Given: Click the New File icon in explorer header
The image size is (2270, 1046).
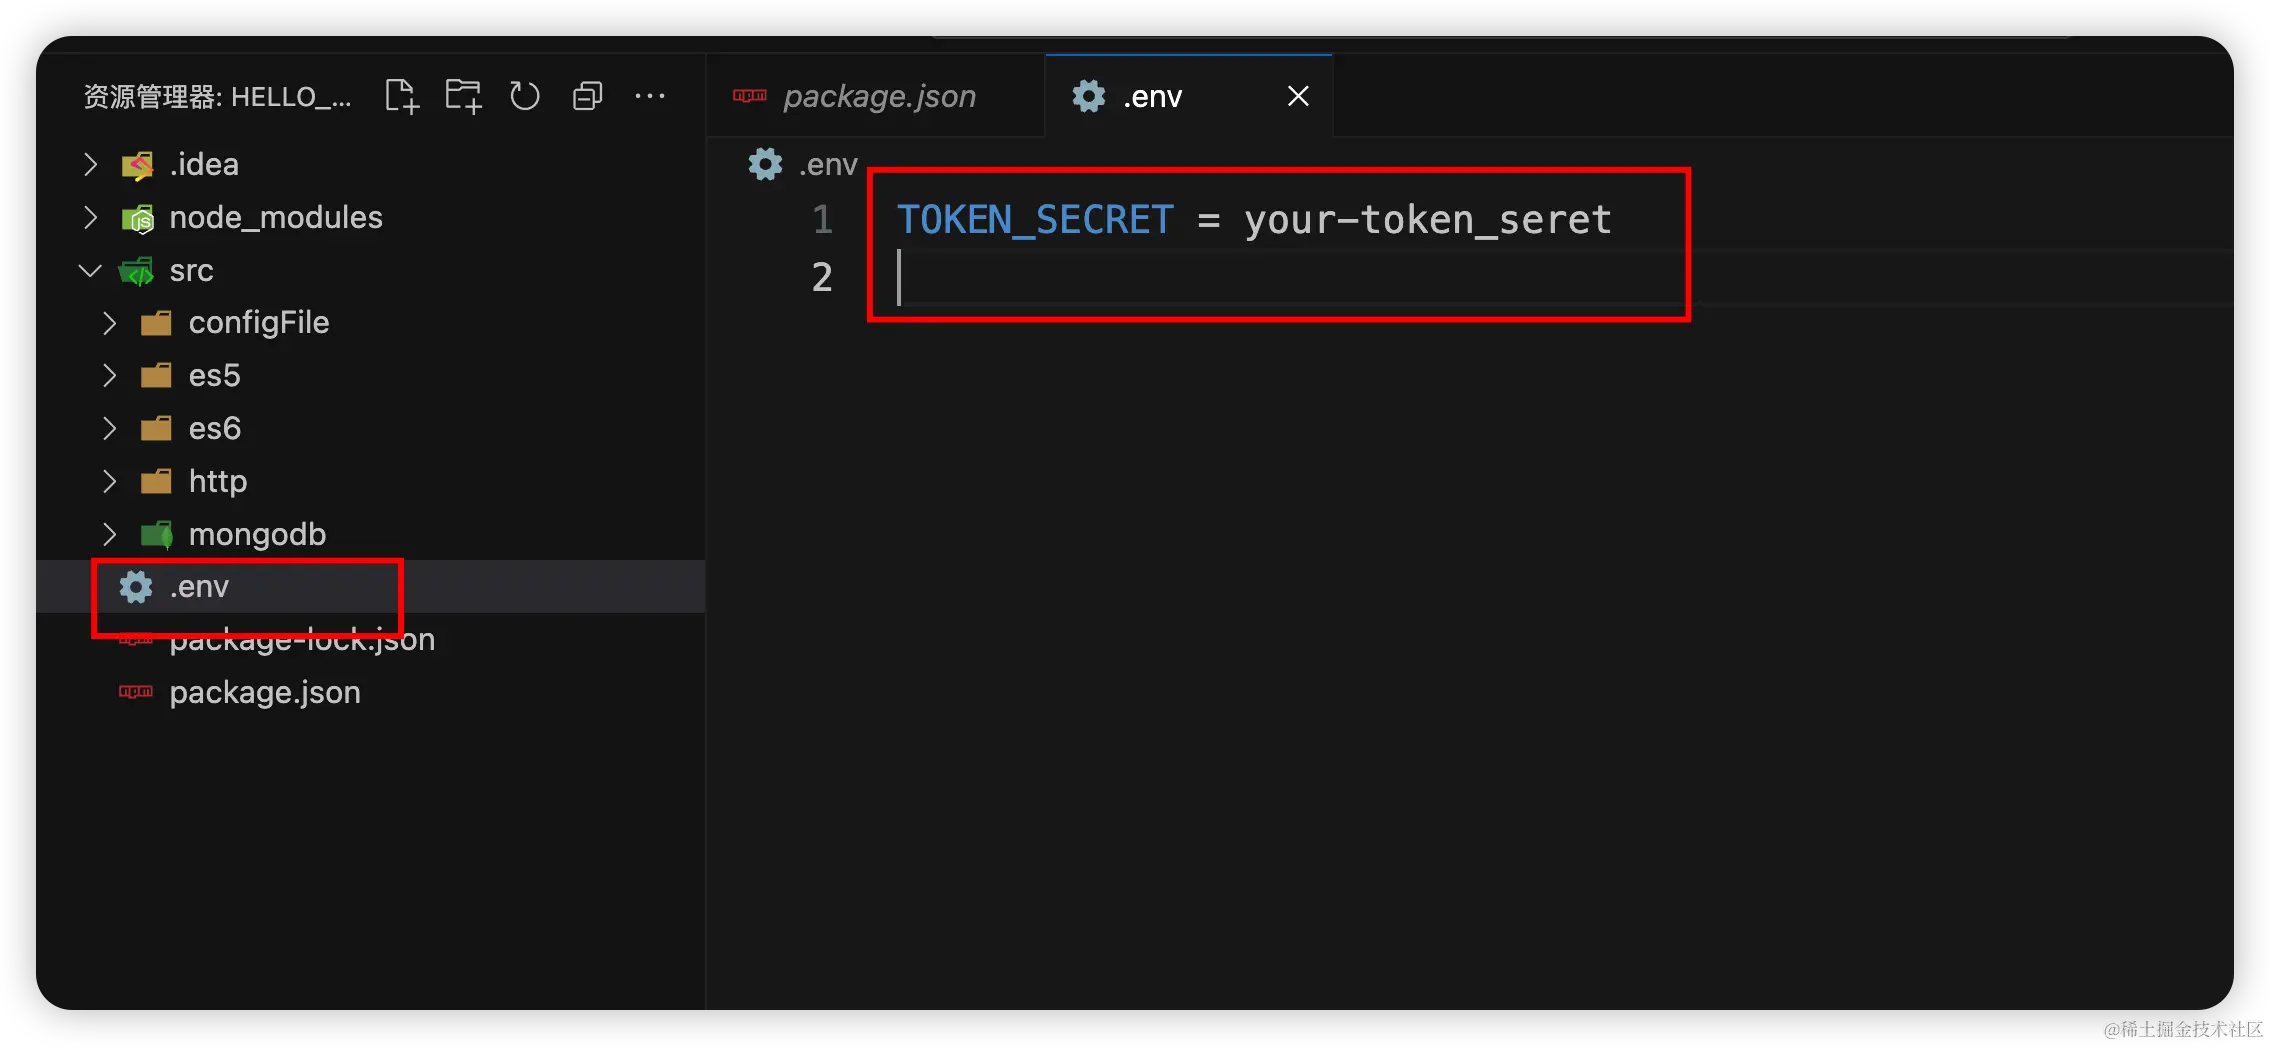Looking at the screenshot, I should coord(401,97).
